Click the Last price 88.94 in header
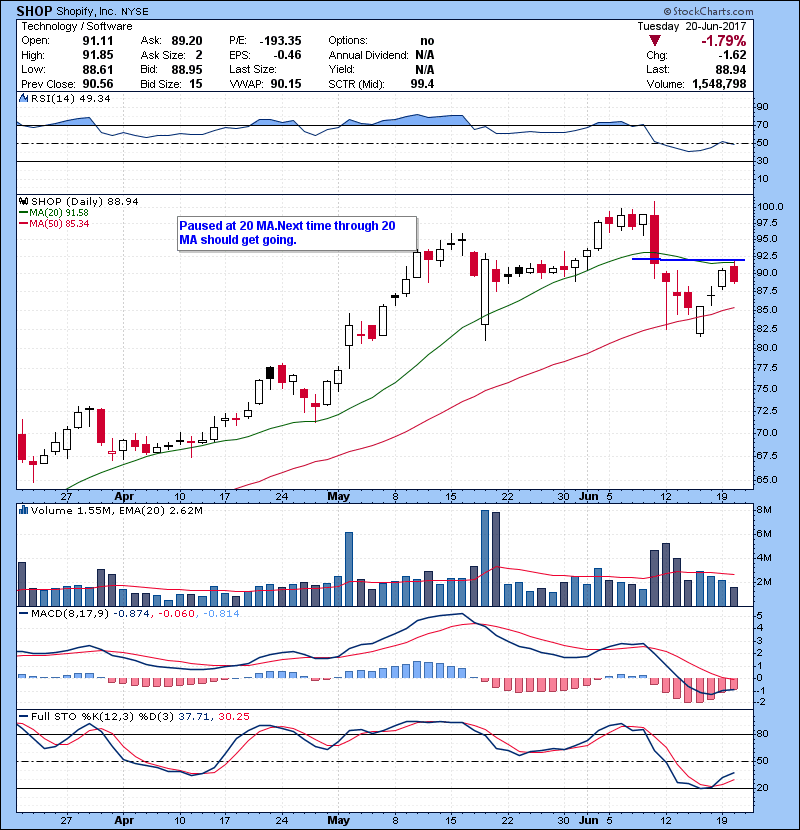This screenshot has width=800, height=830. tap(731, 69)
